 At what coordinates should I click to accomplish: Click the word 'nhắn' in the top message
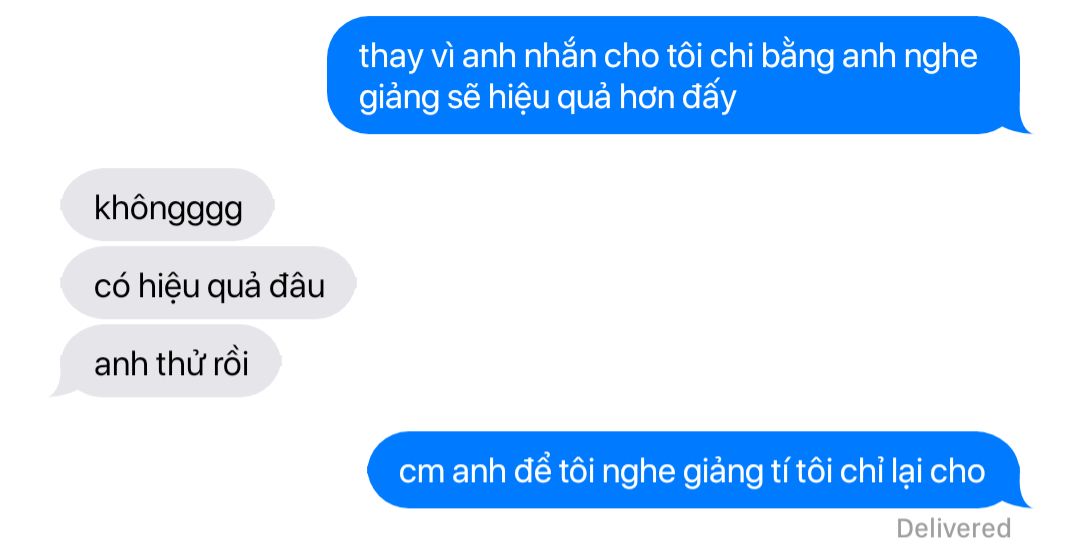coord(559,56)
